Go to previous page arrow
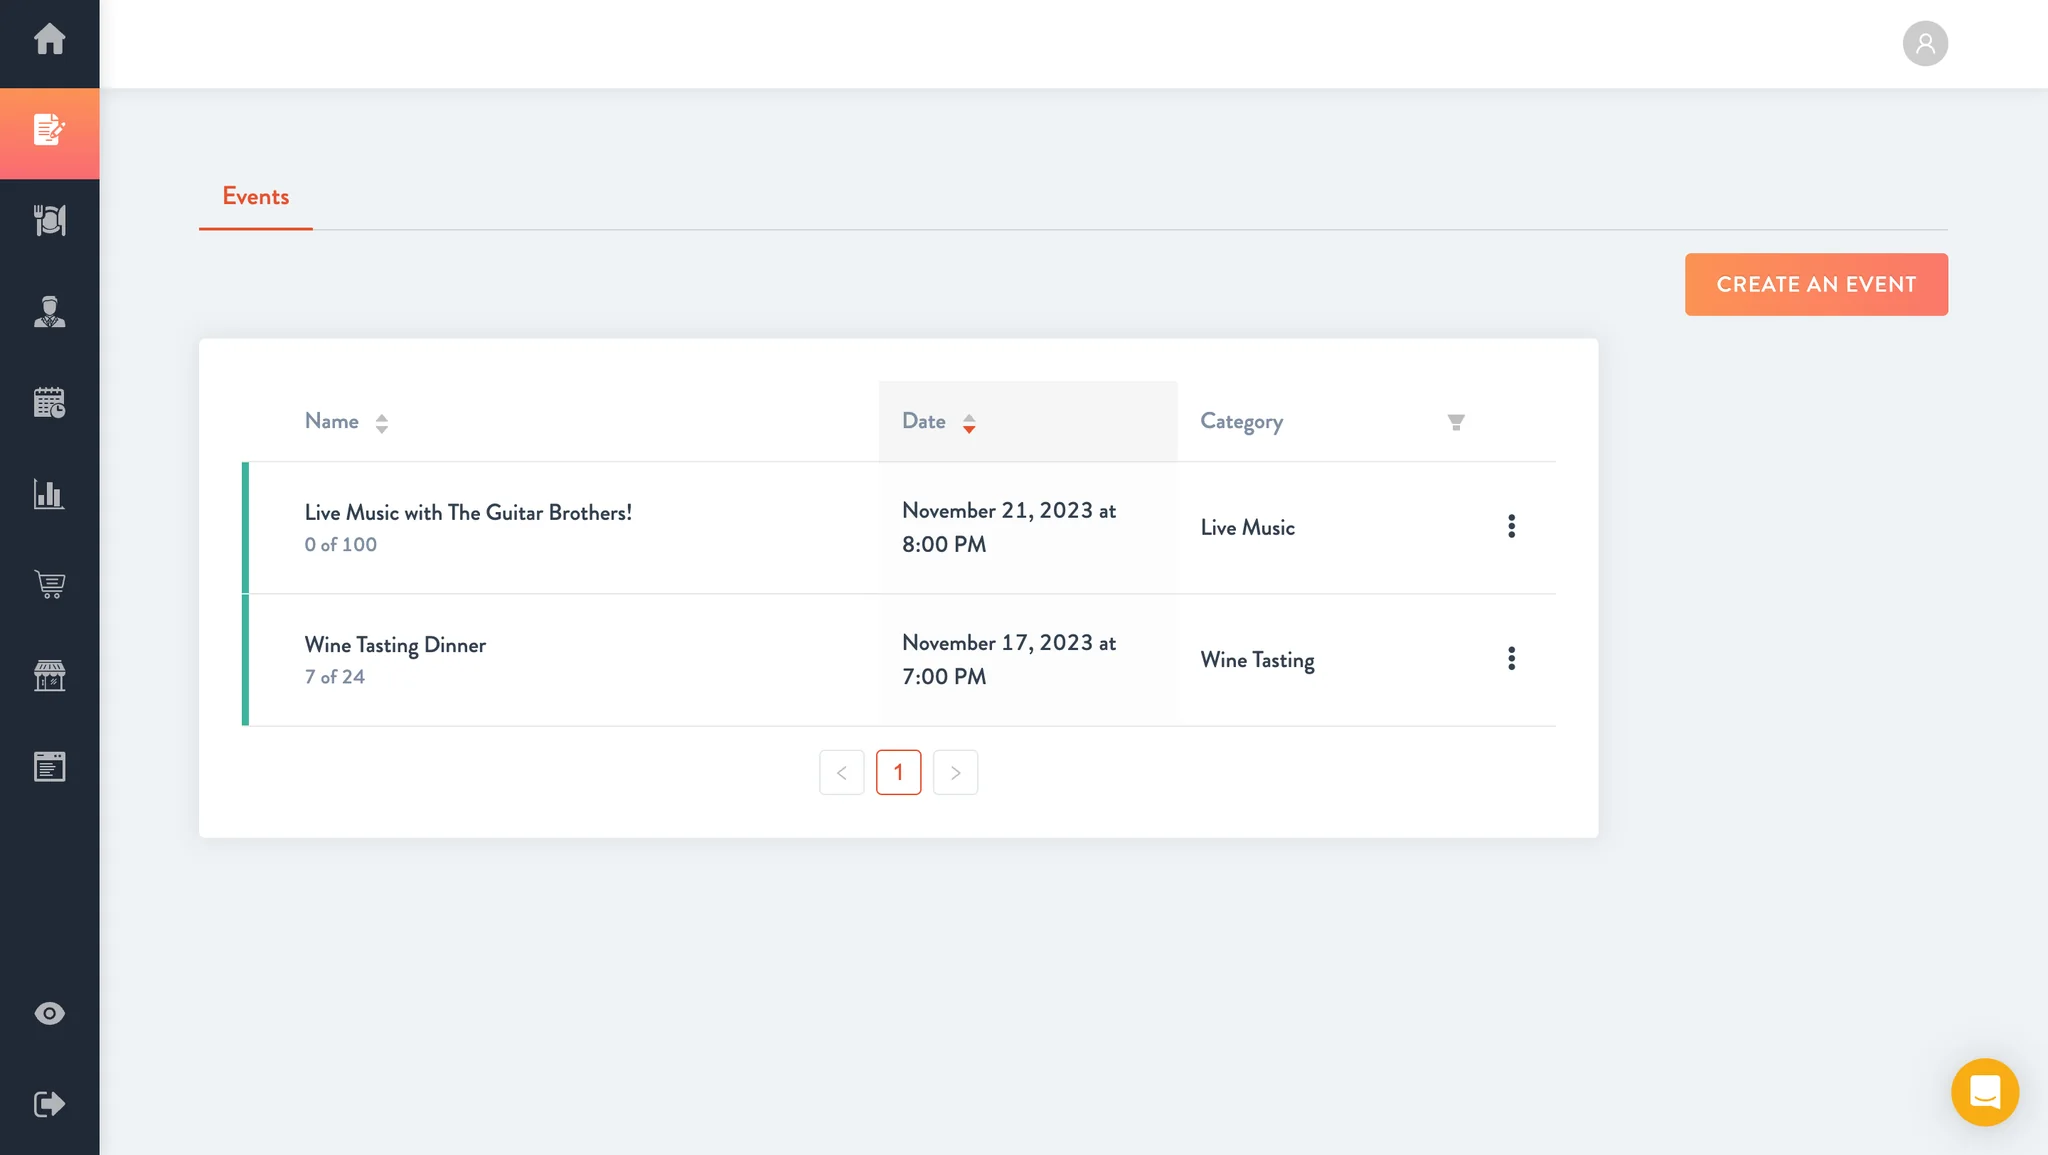2048x1155 pixels. [x=842, y=772]
